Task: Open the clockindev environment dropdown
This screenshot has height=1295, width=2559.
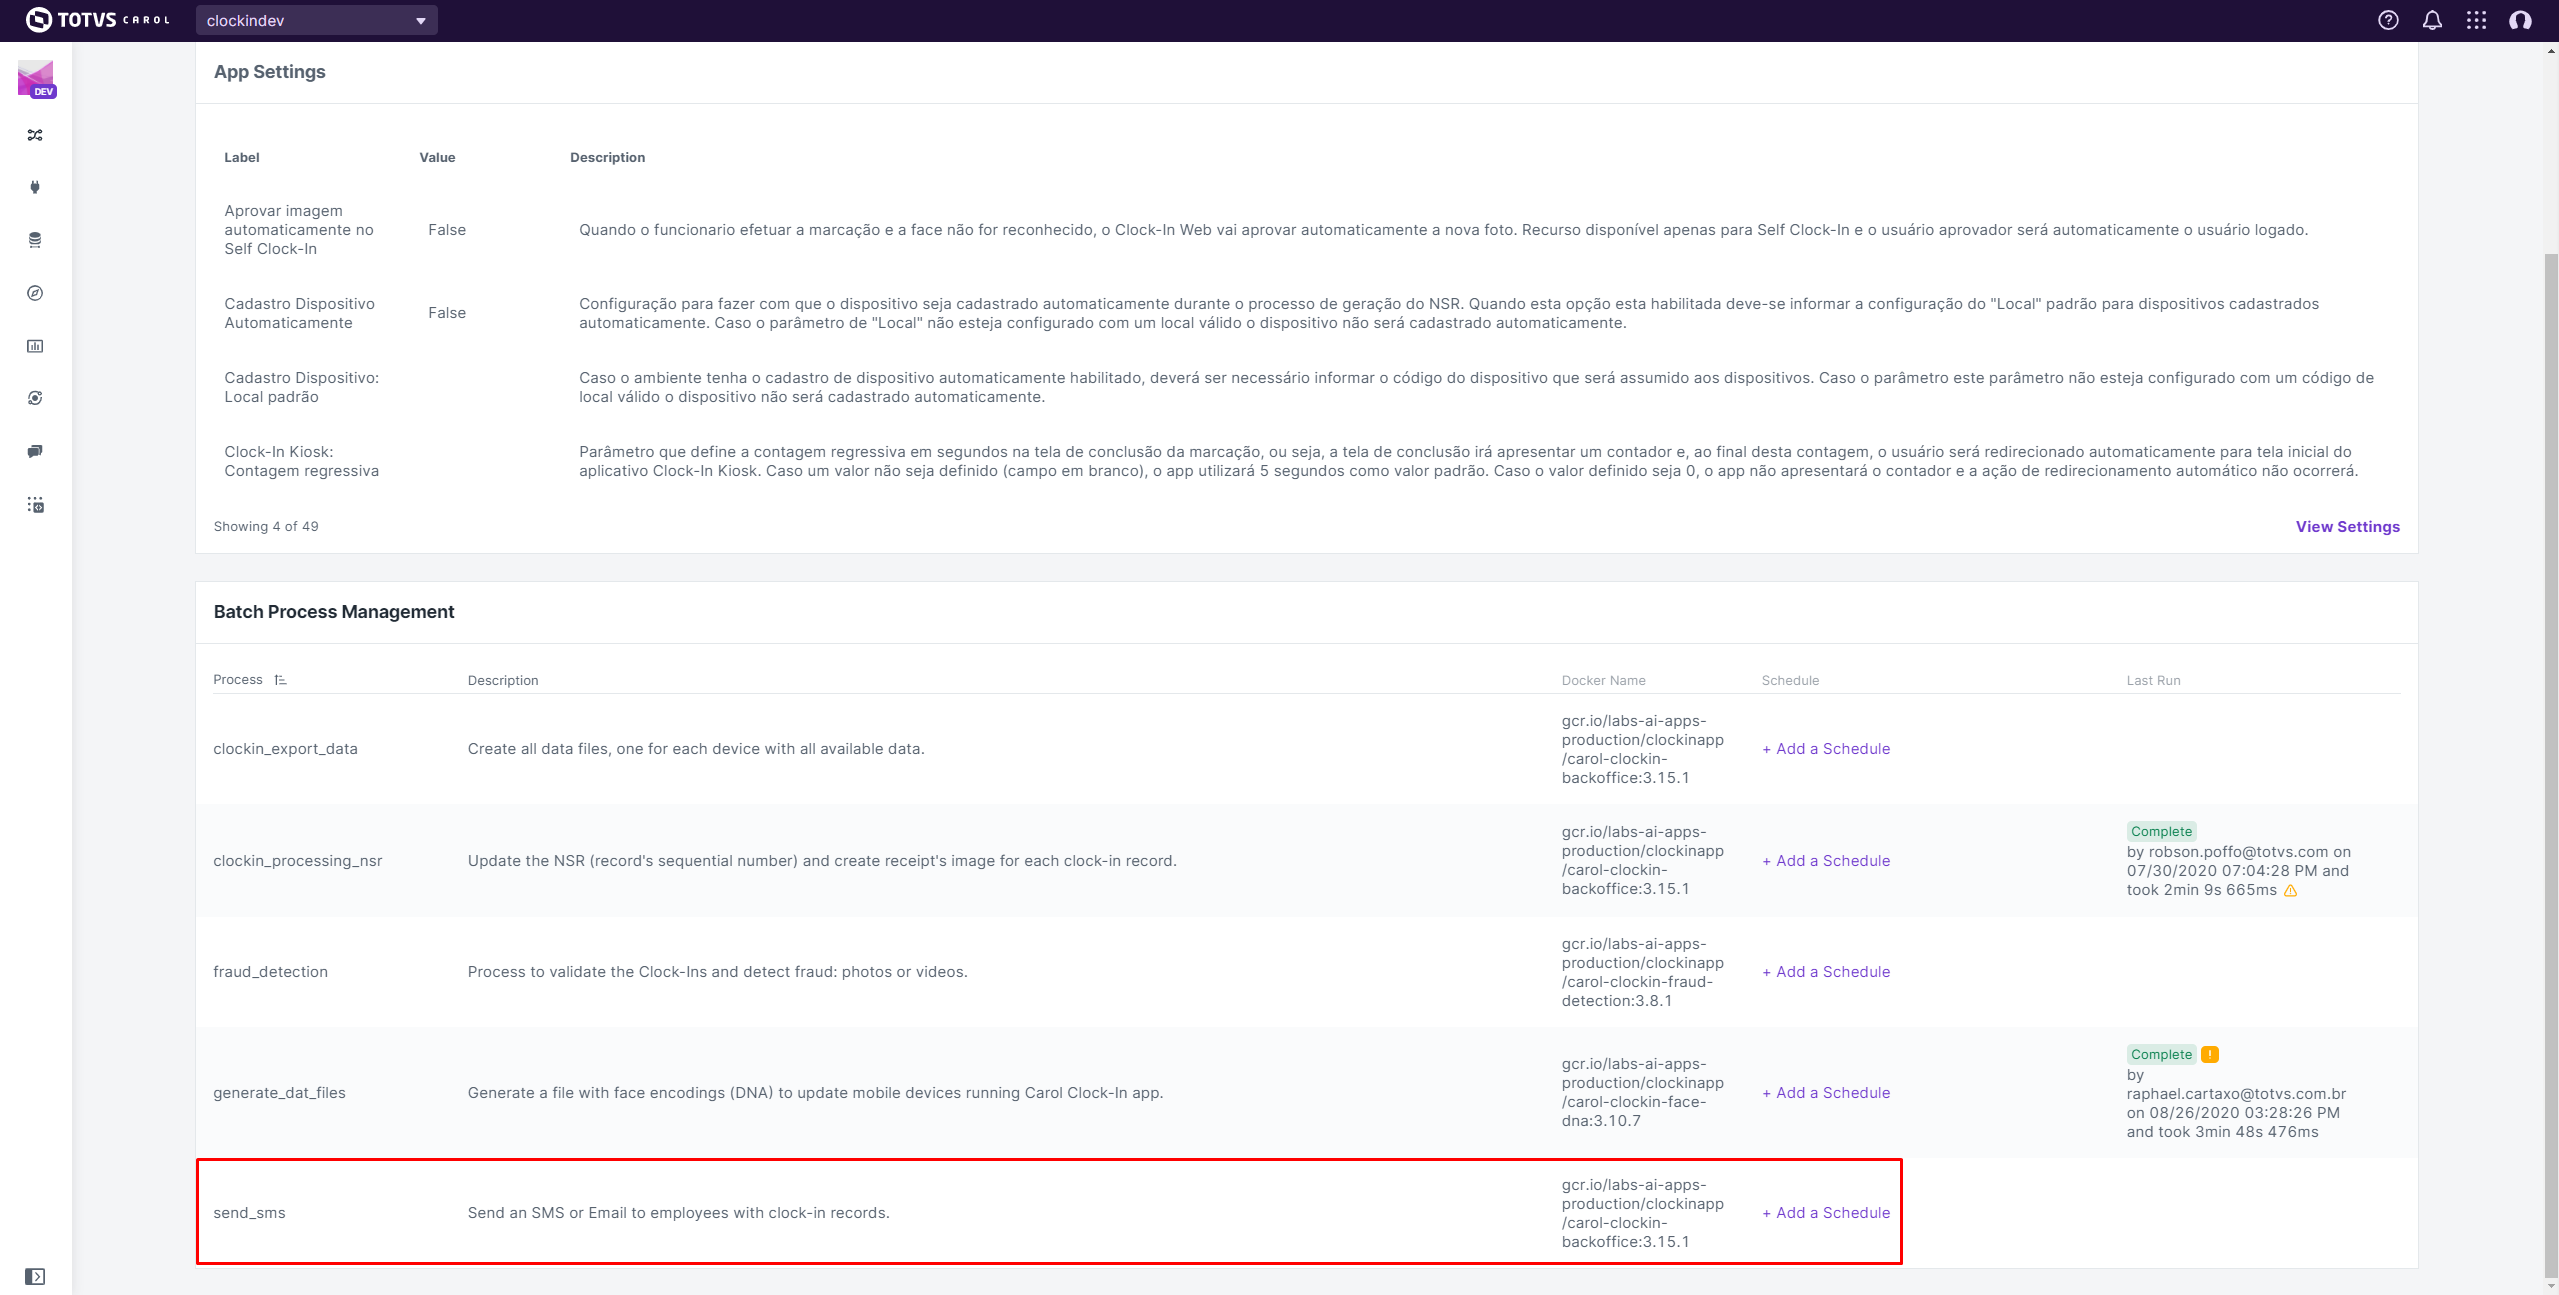Action: tap(316, 20)
